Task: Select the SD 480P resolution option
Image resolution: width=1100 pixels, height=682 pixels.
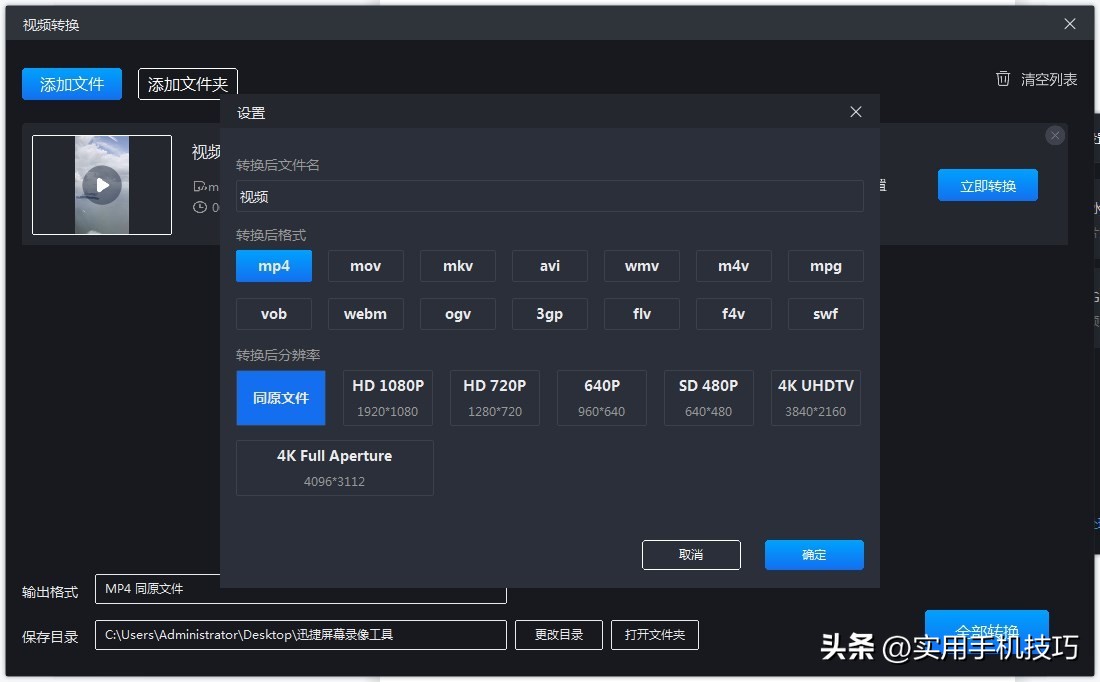Action: 708,397
